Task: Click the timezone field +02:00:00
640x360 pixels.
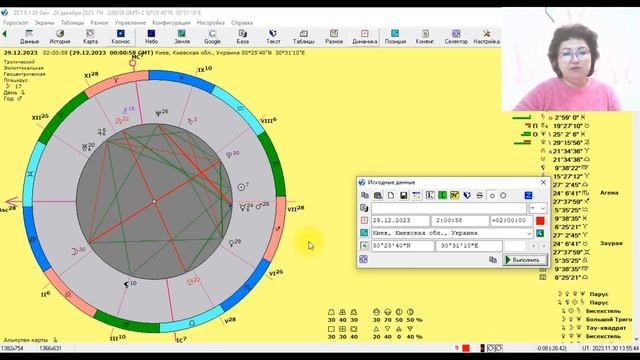Action: tap(512, 220)
